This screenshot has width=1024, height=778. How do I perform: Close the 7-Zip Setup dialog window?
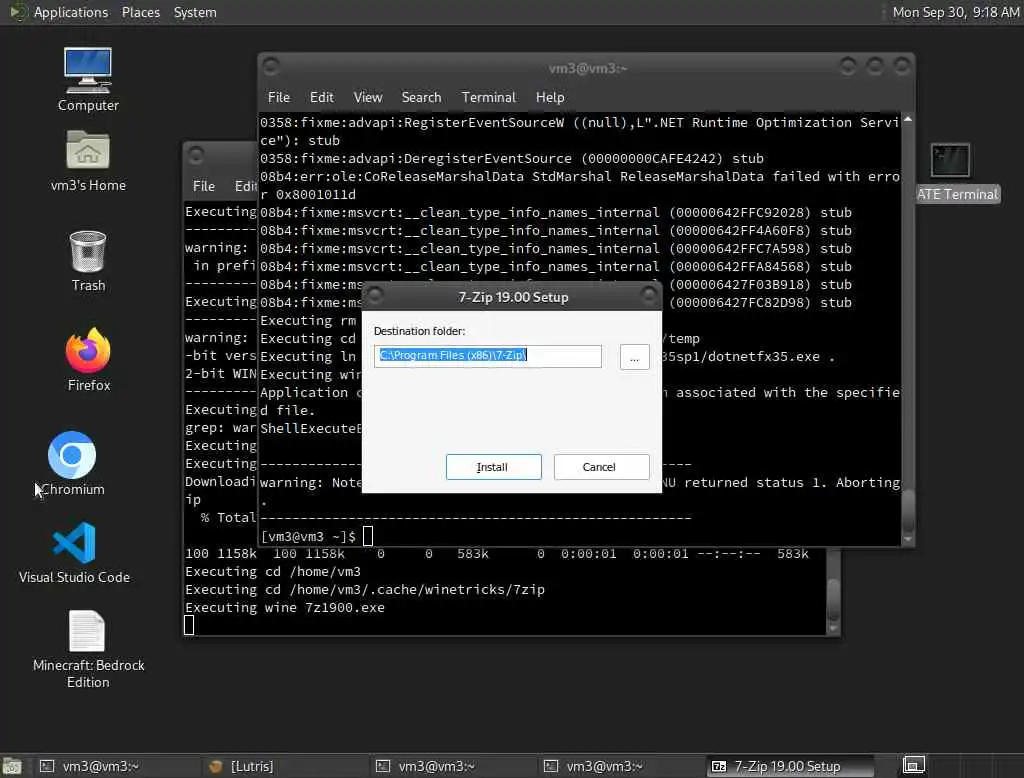(649, 296)
